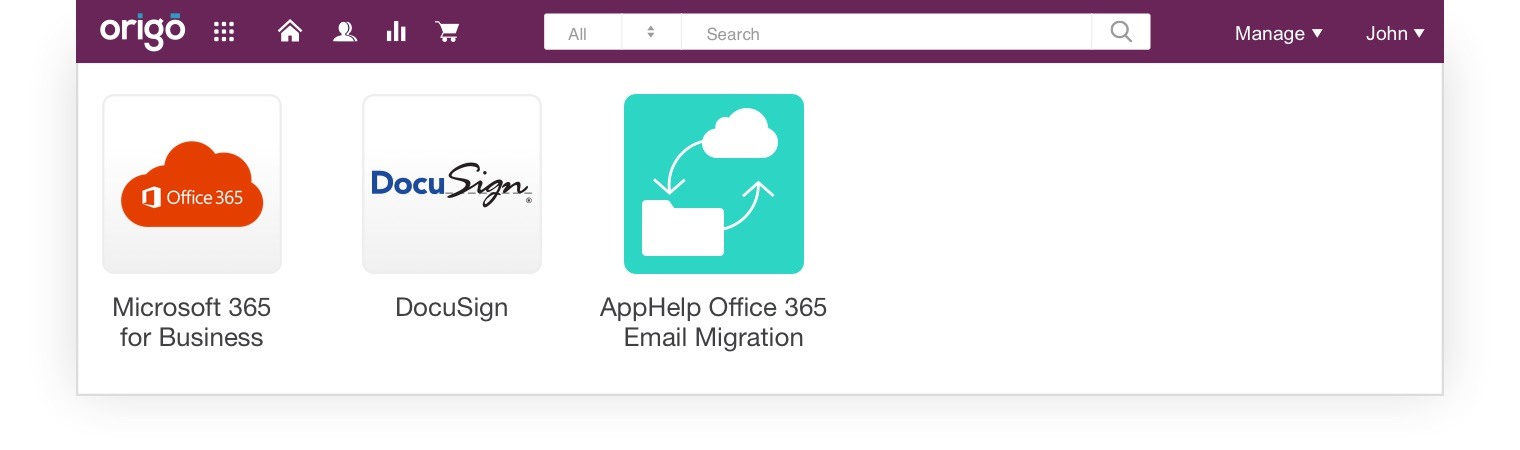Open the John user menu

[x=1394, y=33]
